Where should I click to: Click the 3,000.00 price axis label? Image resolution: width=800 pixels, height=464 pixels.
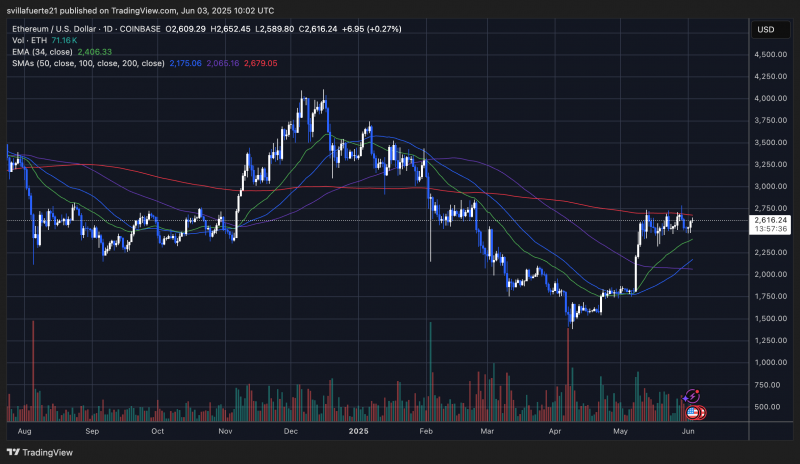tap(770, 186)
